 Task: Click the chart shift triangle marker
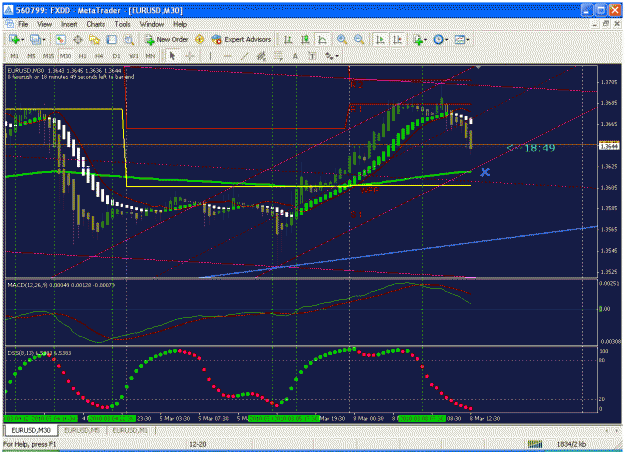479,67
